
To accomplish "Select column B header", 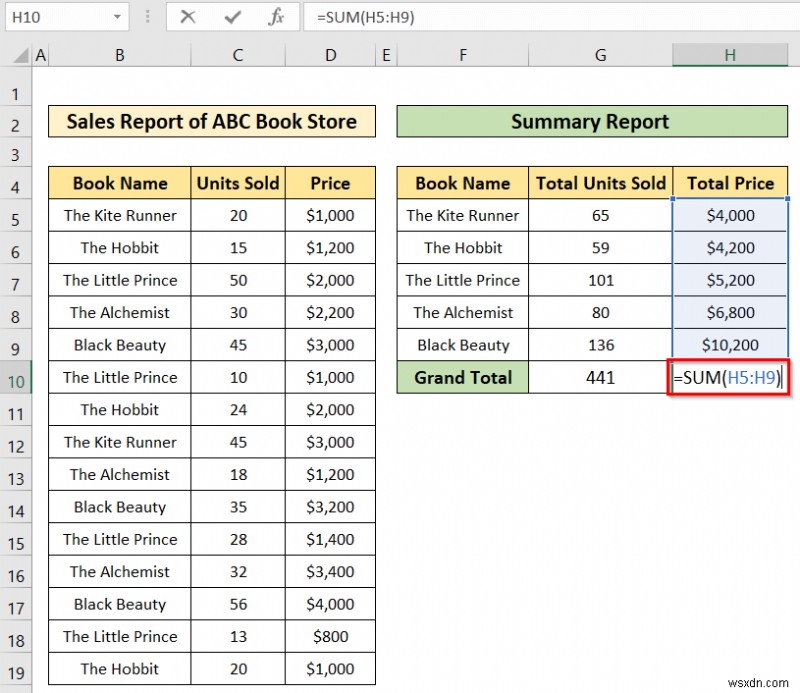I will 119,55.
